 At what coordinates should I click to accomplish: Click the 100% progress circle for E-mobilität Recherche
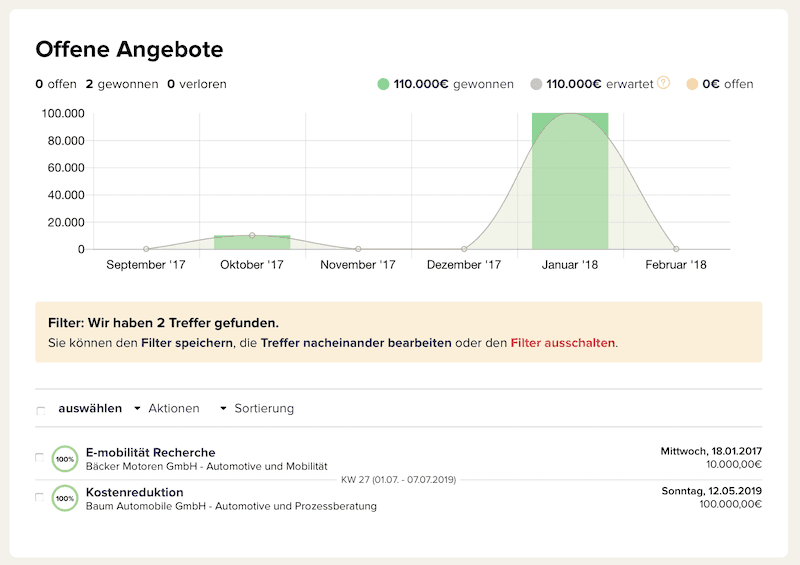pyautogui.click(x=64, y=459)
